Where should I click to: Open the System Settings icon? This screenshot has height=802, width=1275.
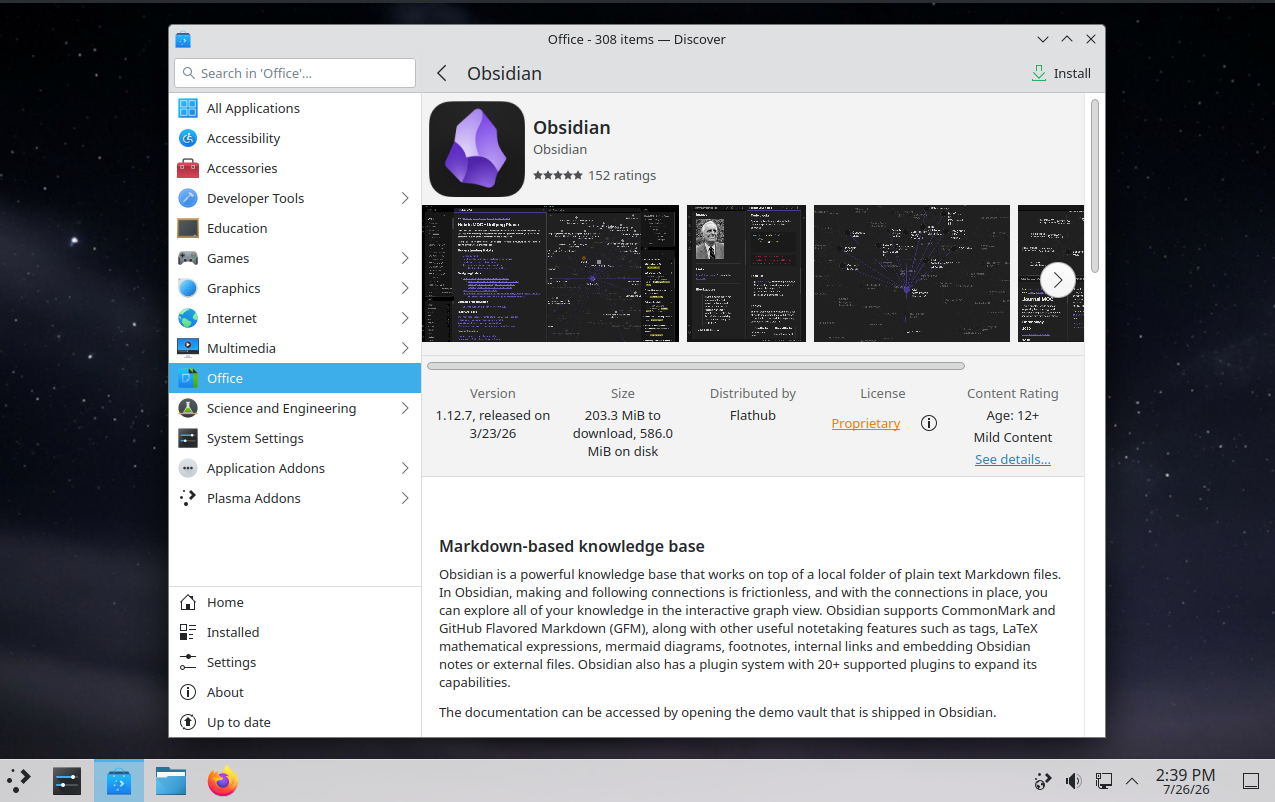188,438
